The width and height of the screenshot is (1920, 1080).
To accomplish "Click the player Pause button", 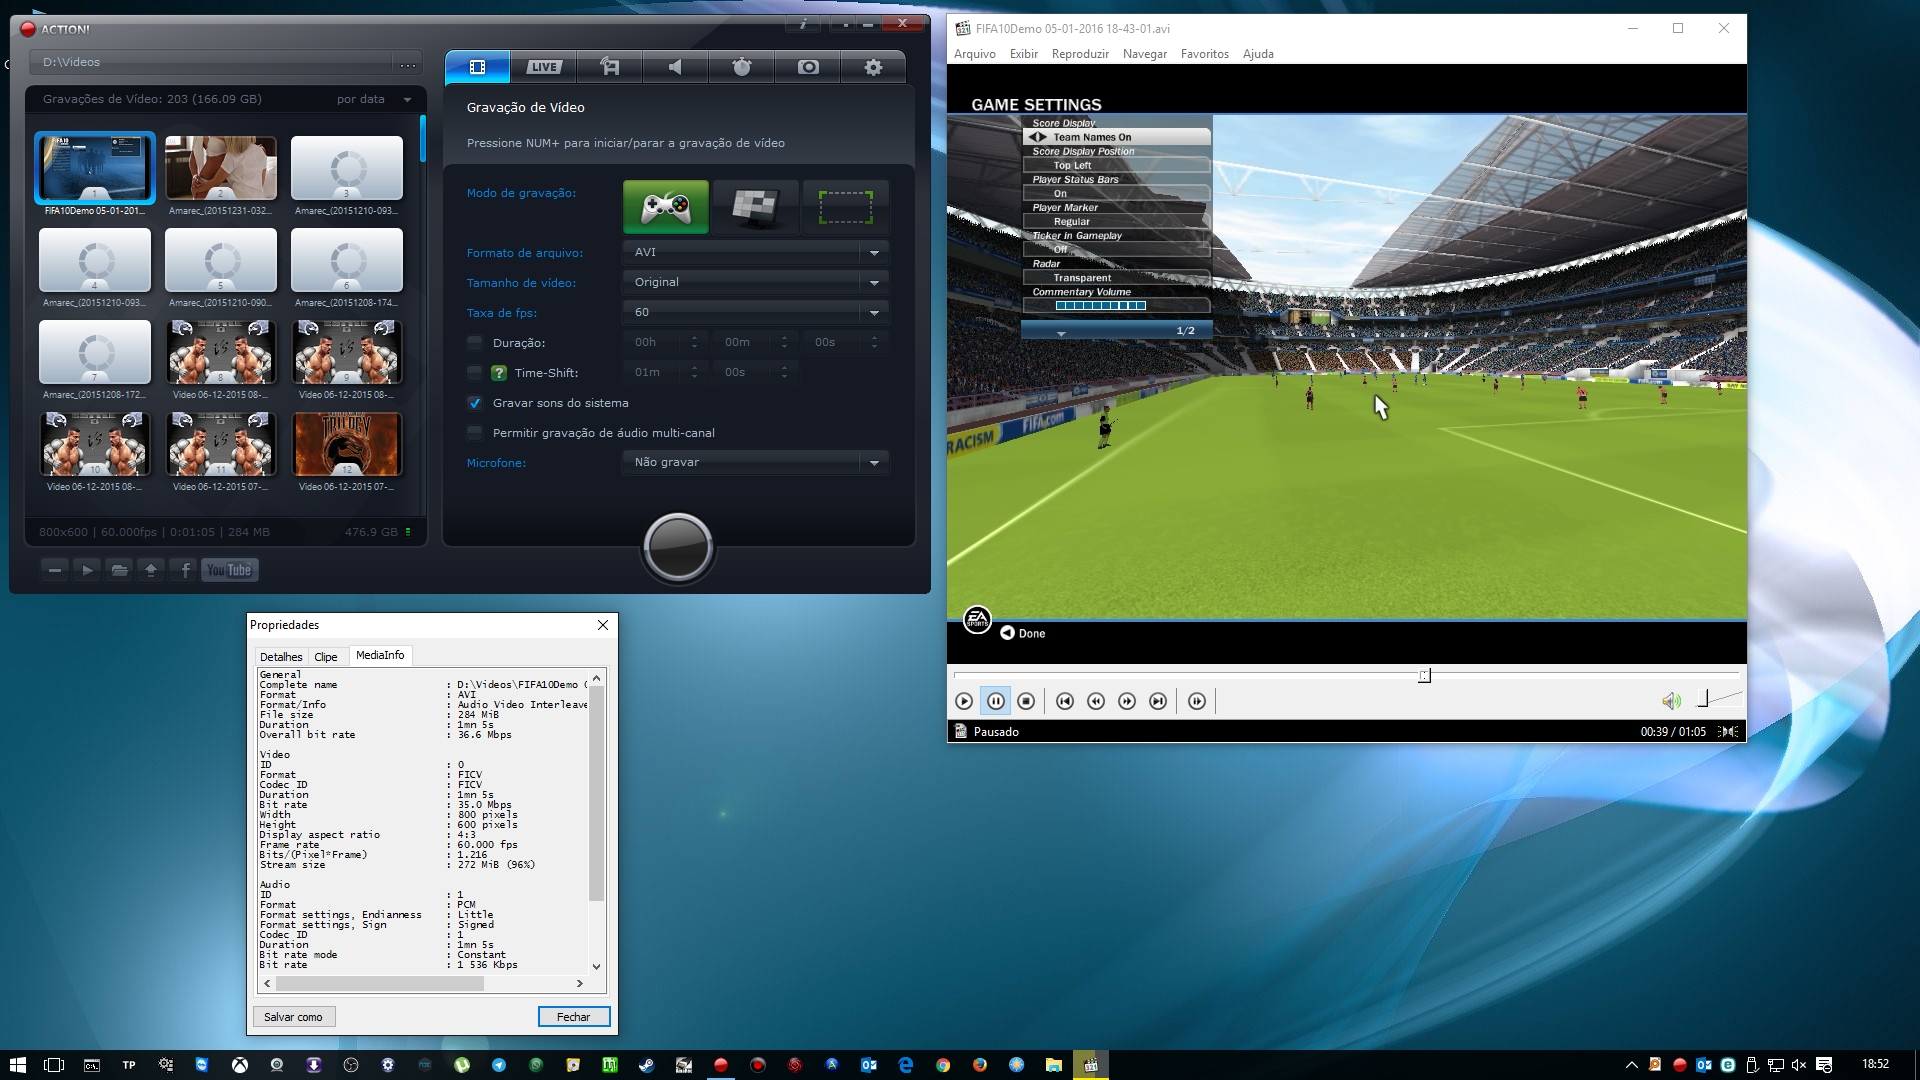I will [x=996, y=701].
